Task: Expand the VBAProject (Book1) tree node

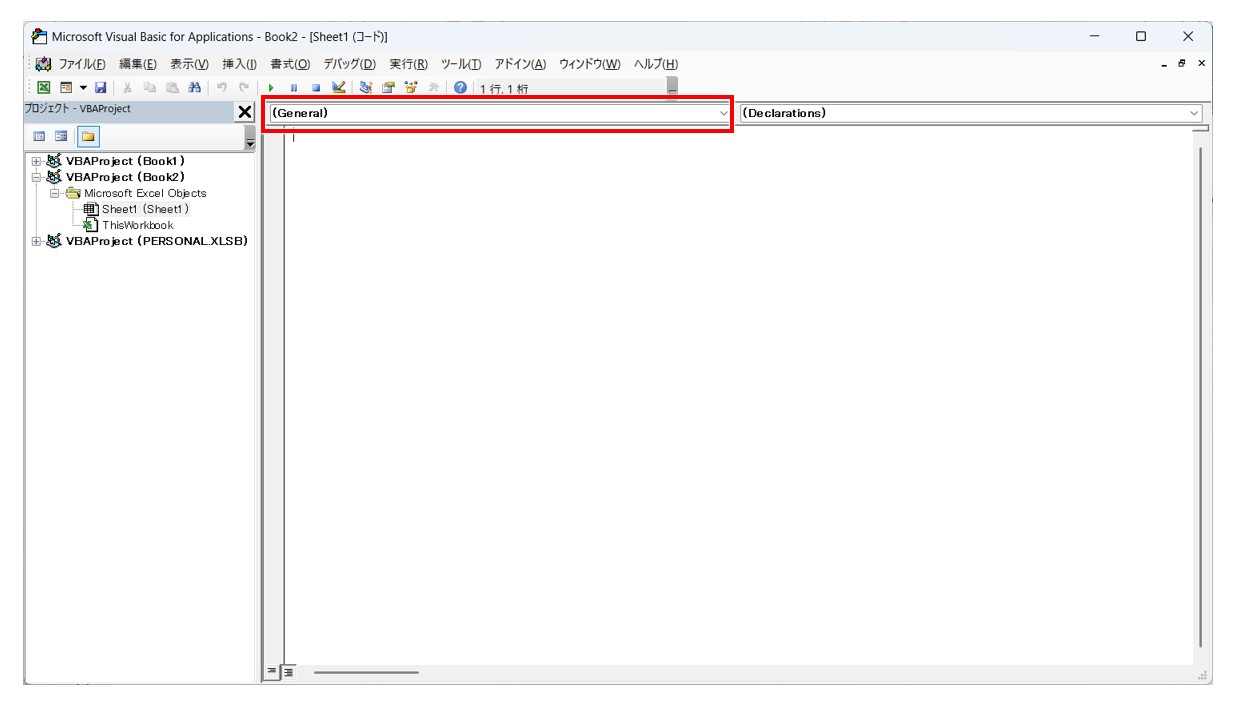Action: [x=36, y=161]
